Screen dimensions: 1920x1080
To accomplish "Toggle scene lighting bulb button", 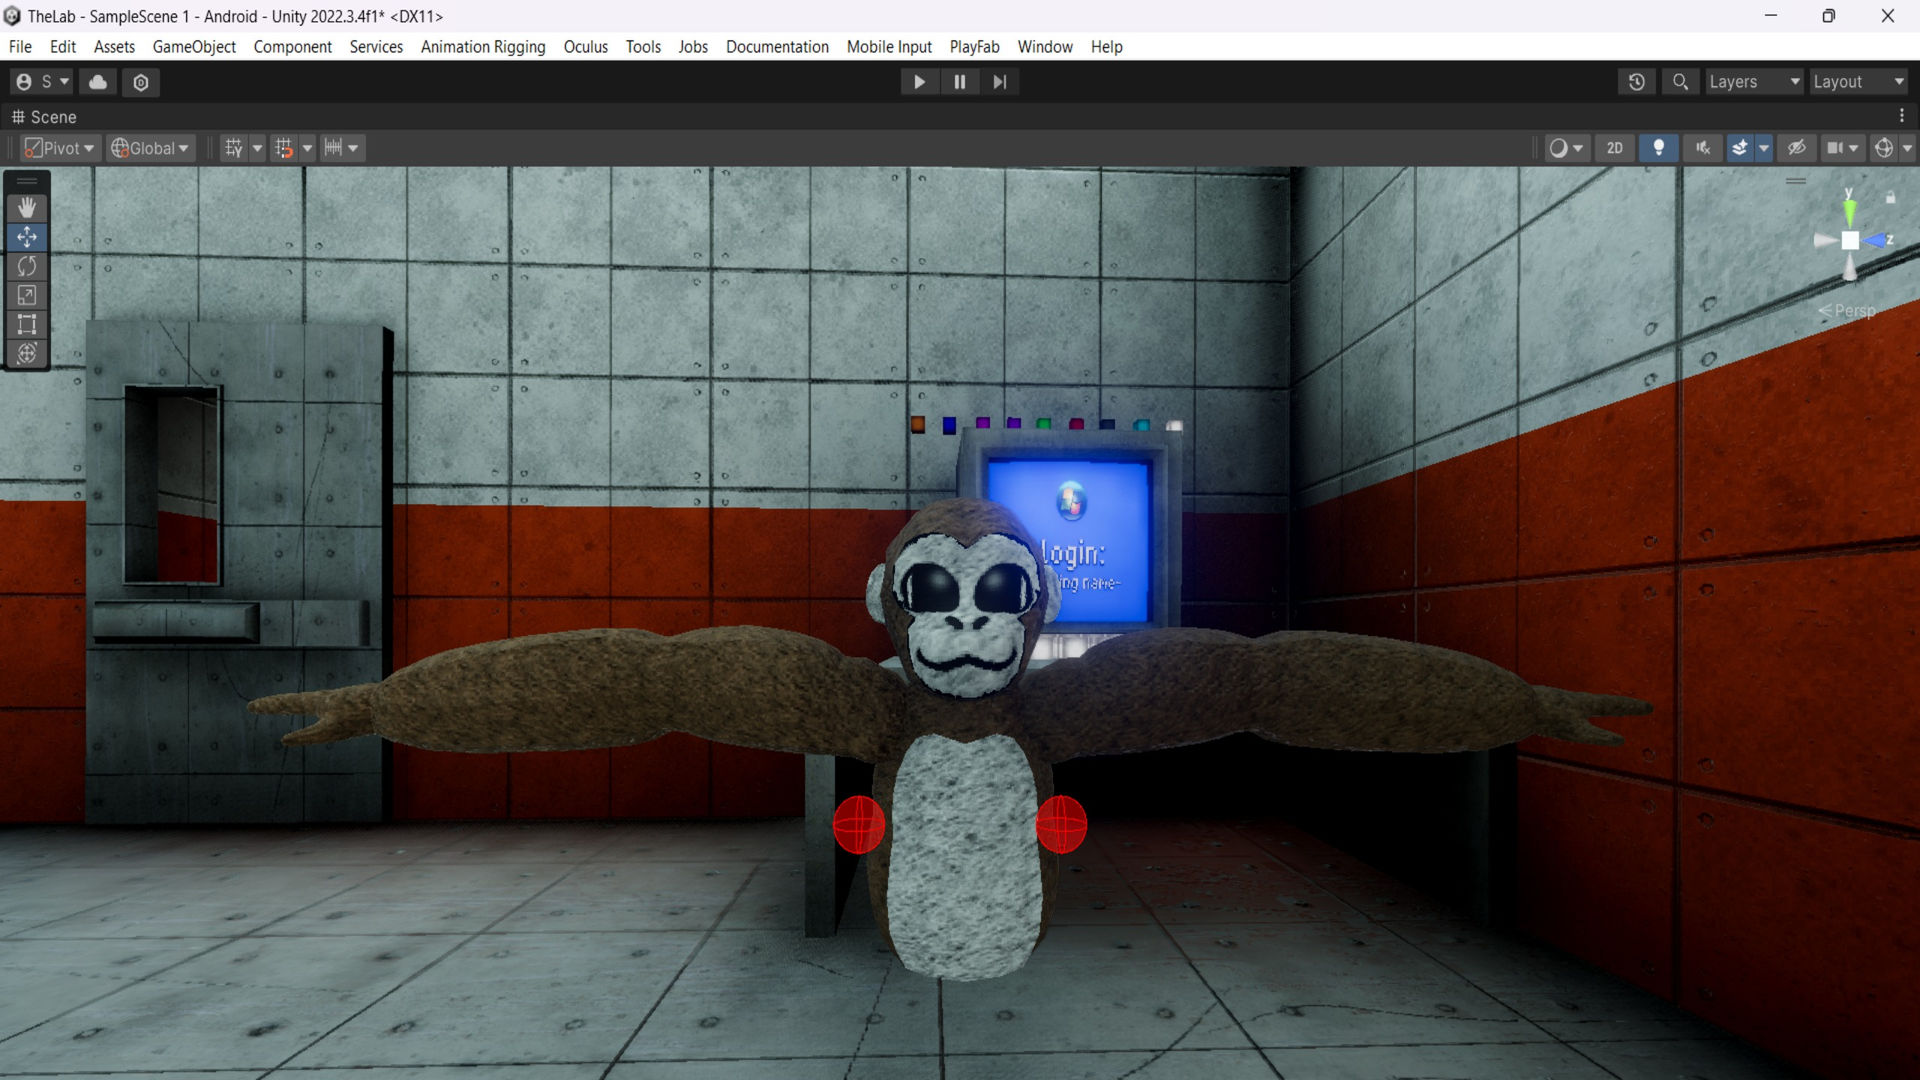I will pos(1659,148).
